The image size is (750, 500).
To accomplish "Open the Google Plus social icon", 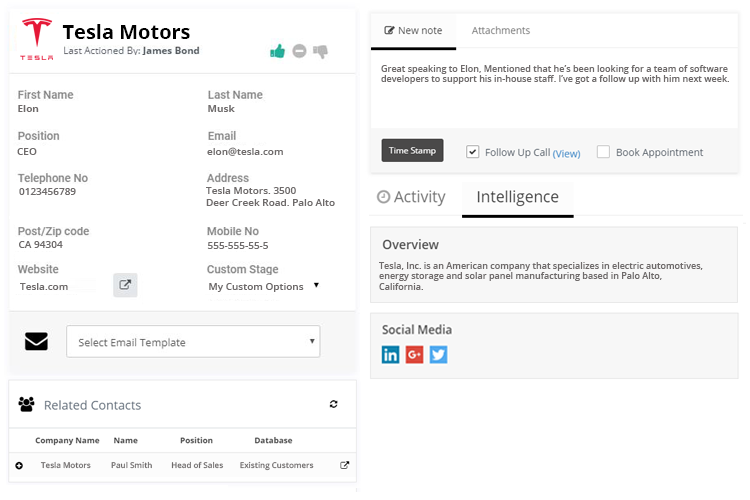I will (x=414, y=354).
